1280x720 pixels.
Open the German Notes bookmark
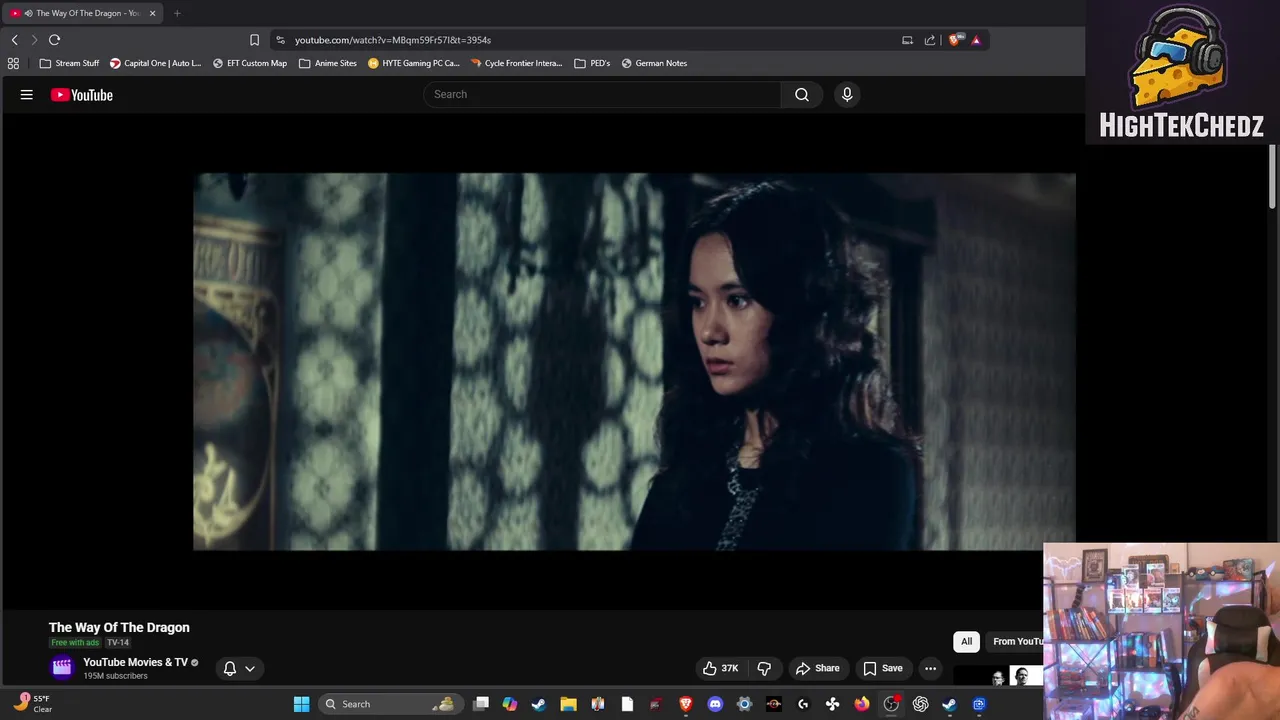[654, 63]
